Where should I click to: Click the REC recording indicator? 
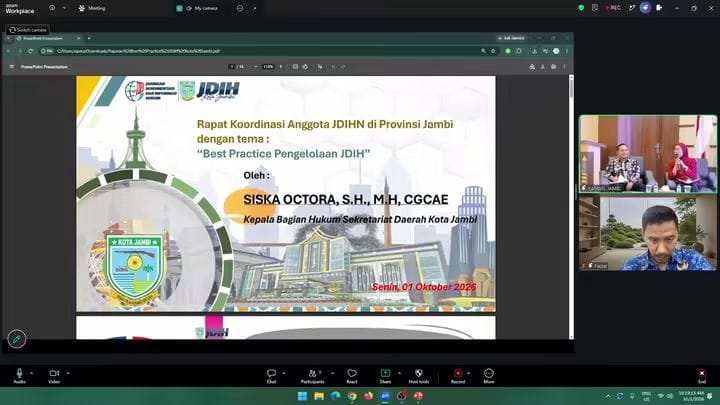613,8
